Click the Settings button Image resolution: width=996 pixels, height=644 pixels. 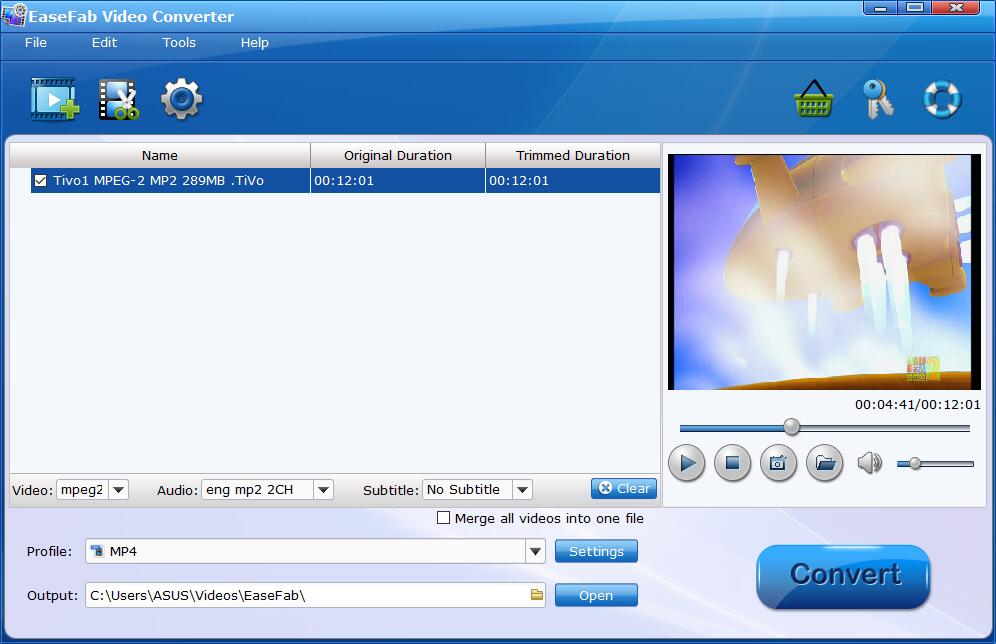pyautogui.click(x=596, y=551)
